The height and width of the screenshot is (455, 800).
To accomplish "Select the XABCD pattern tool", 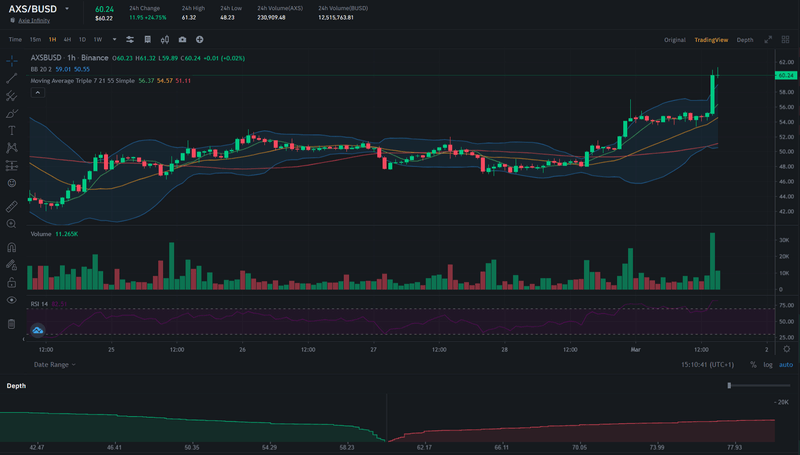I will (x=12, y=148).
